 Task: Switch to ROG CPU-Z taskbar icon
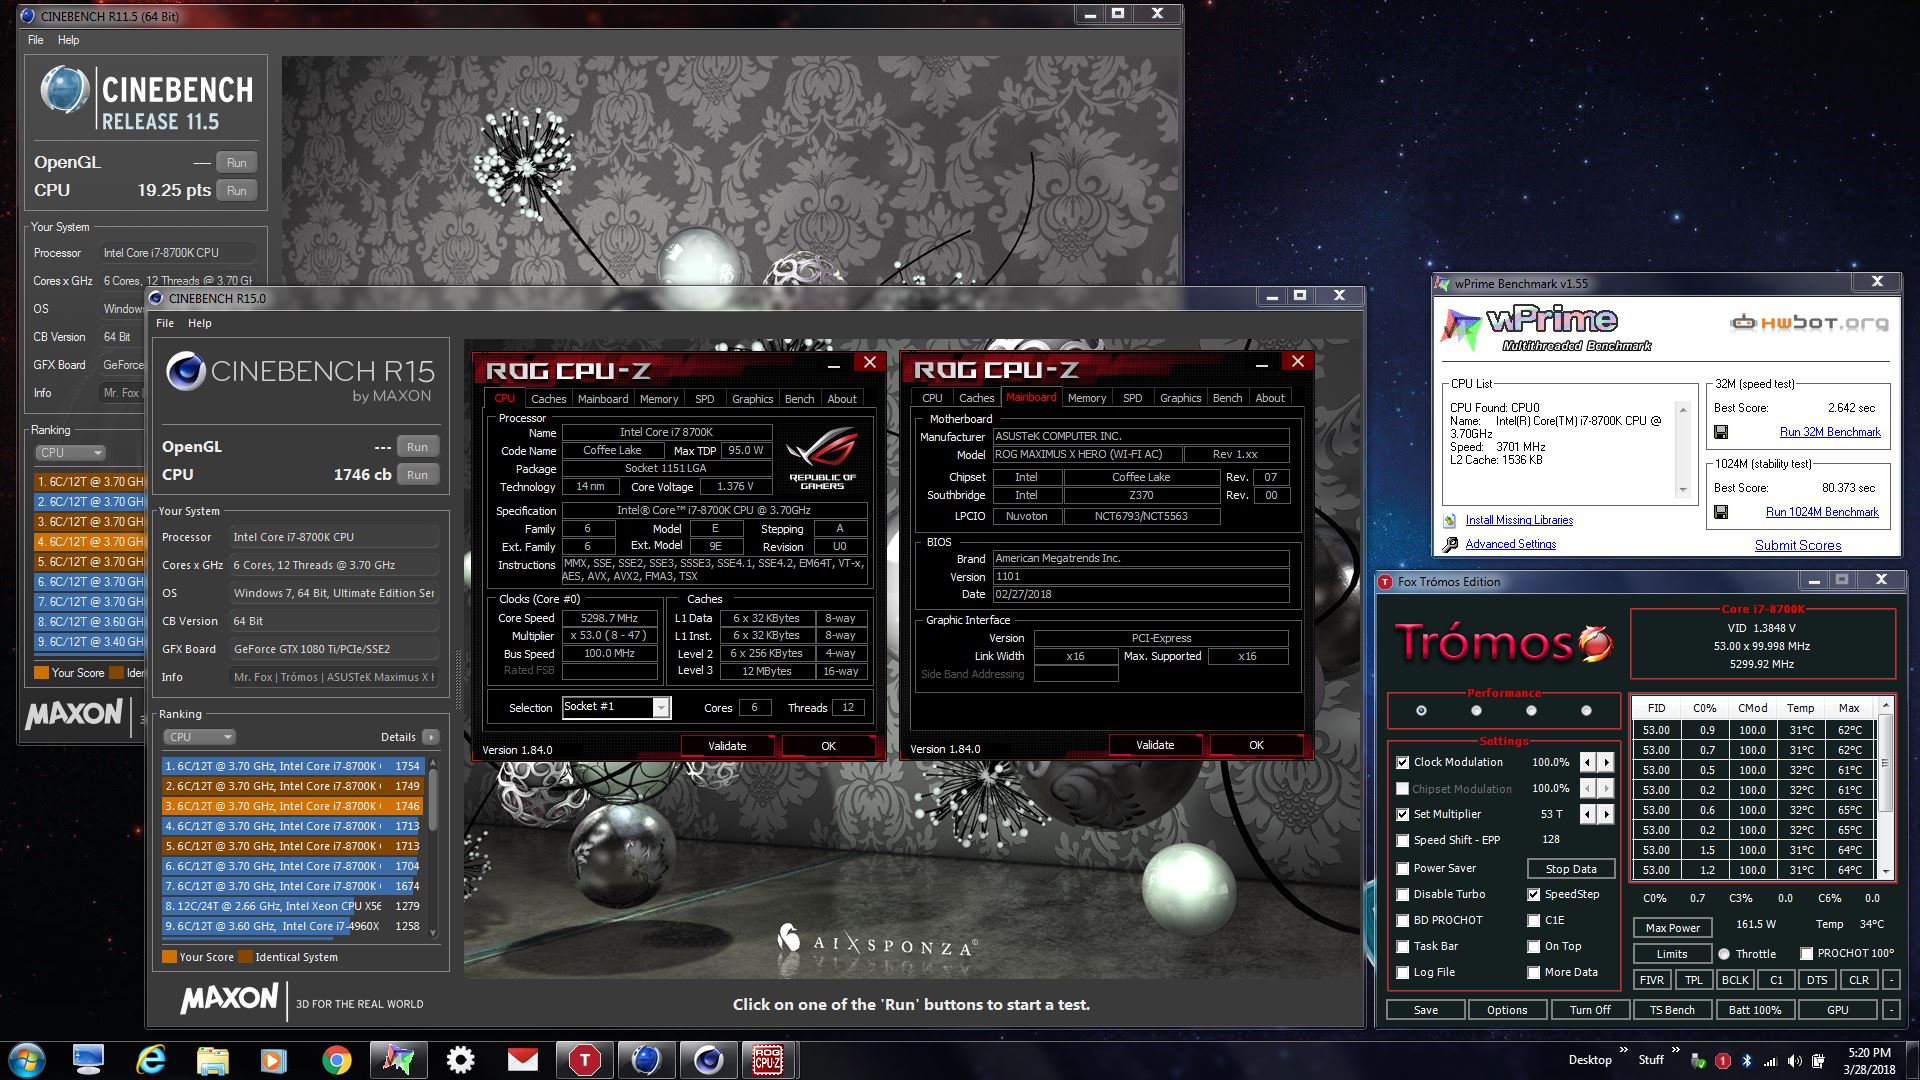click(x=768, y=1060)
